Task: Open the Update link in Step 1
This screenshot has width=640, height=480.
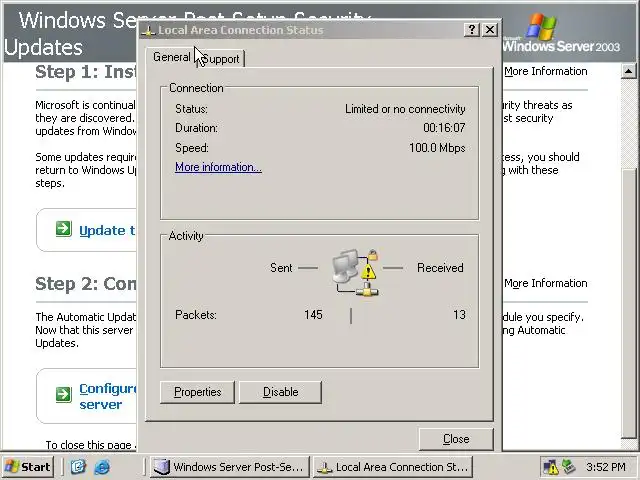Action: (x=107, y=231)
